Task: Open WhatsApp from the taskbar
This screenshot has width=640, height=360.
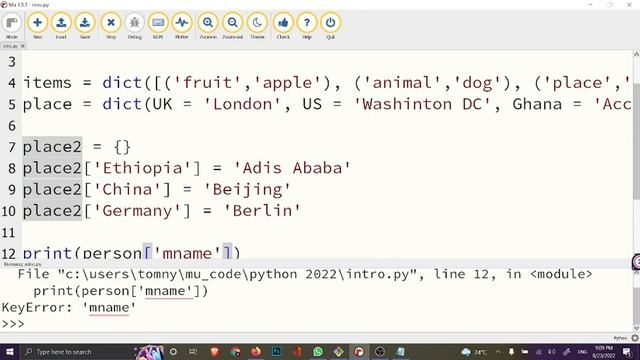Action: pyautogui.click(x=318, y=351)
